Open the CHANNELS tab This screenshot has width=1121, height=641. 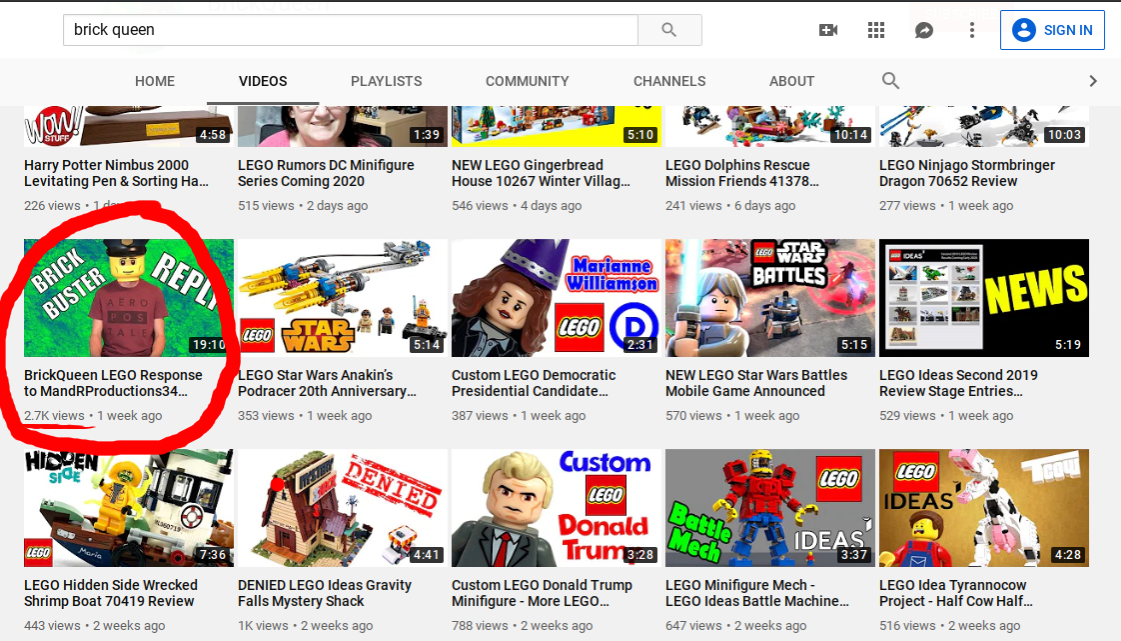(669, 81)
